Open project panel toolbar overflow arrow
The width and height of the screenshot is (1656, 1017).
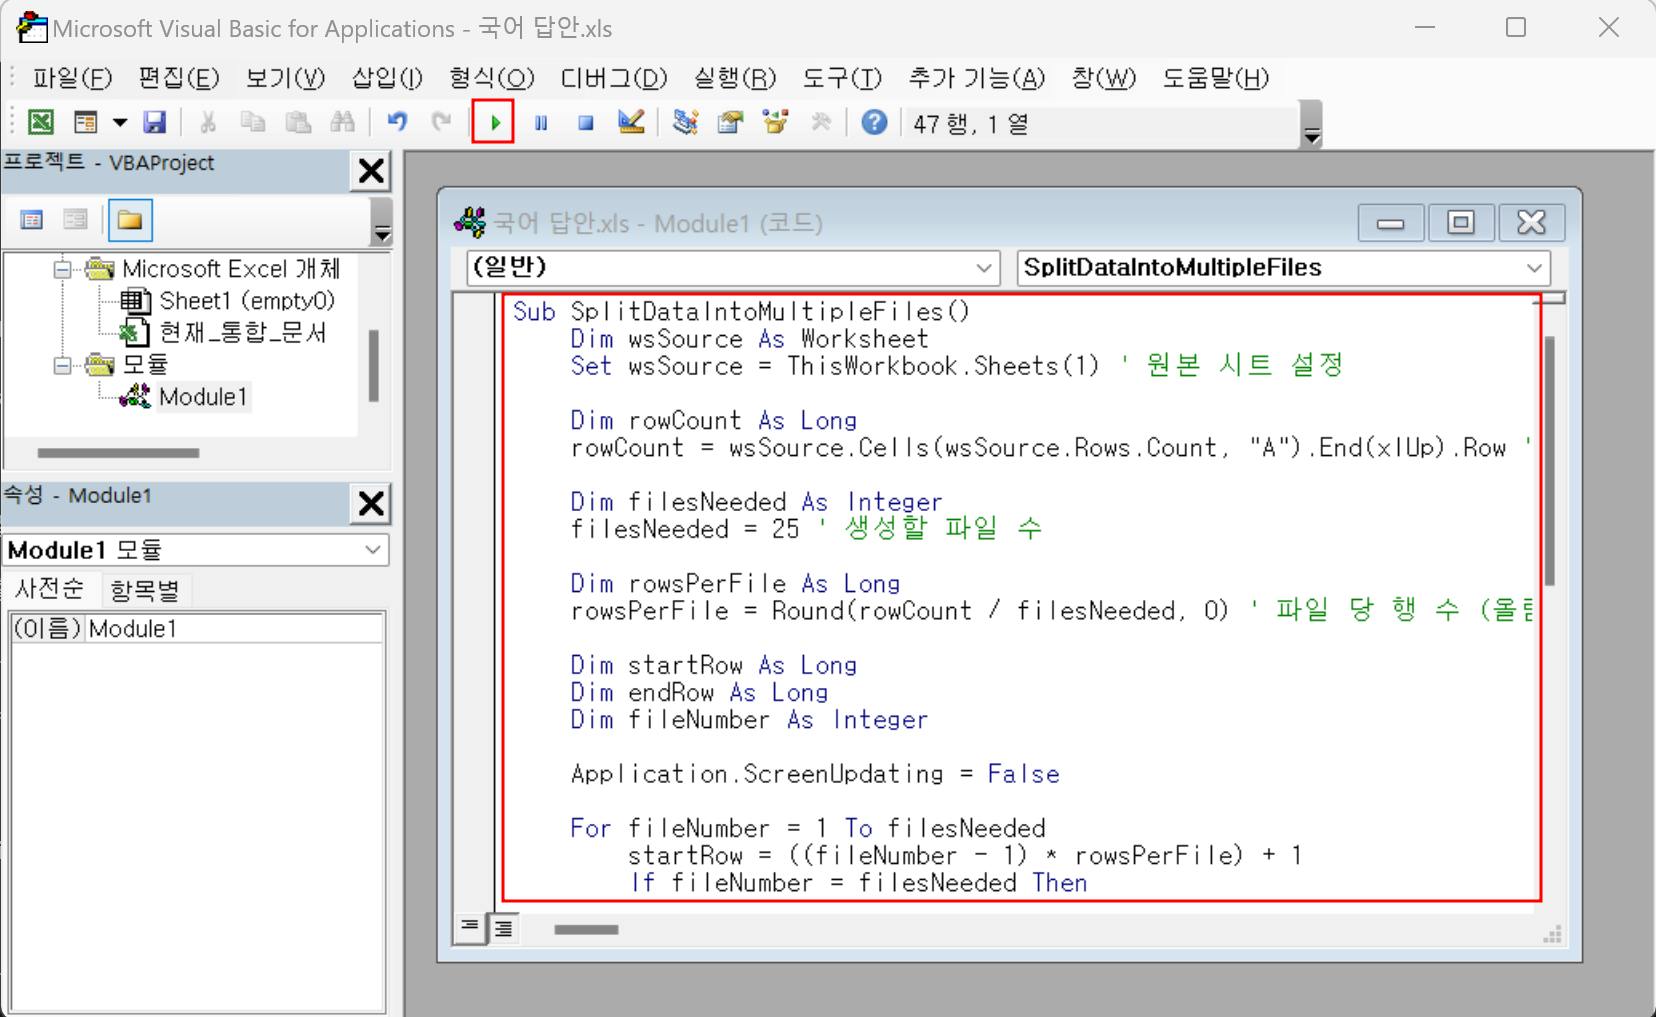click(x=381, y=222)
